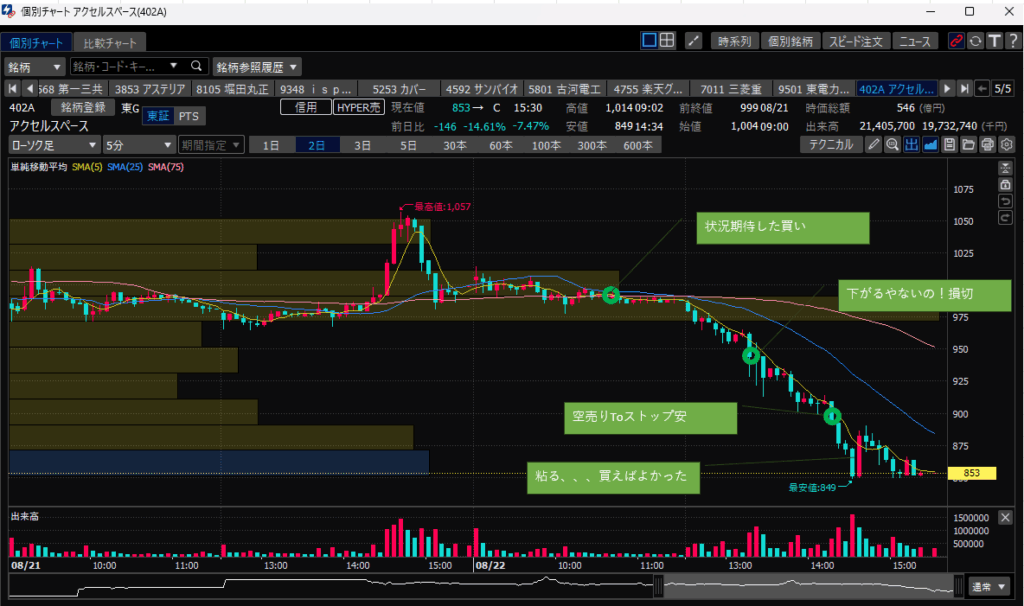Screen dimensions: 1024x606
Task: Click the red link chain icon
Action: pos(957,41)
